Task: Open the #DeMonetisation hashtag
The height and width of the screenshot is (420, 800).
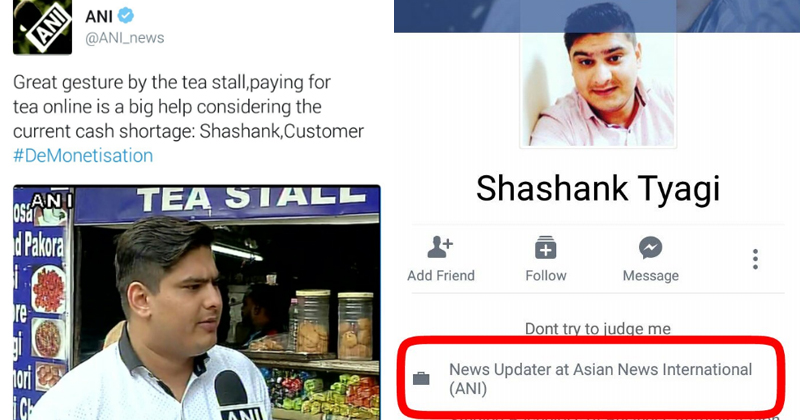Action: (83, 155)
